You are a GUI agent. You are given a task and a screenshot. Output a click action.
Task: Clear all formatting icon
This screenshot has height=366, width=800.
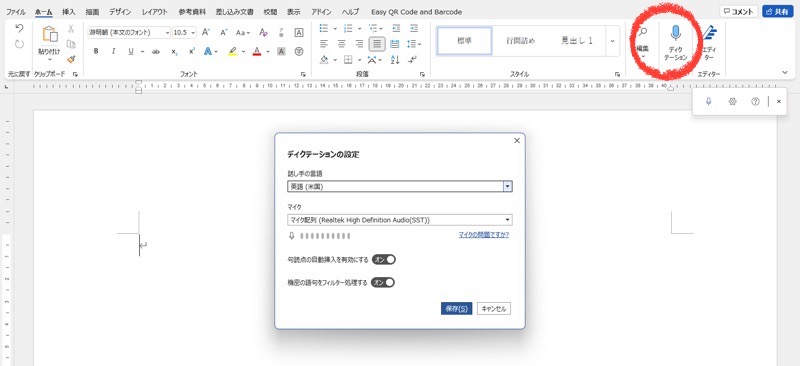click(263, 32)
